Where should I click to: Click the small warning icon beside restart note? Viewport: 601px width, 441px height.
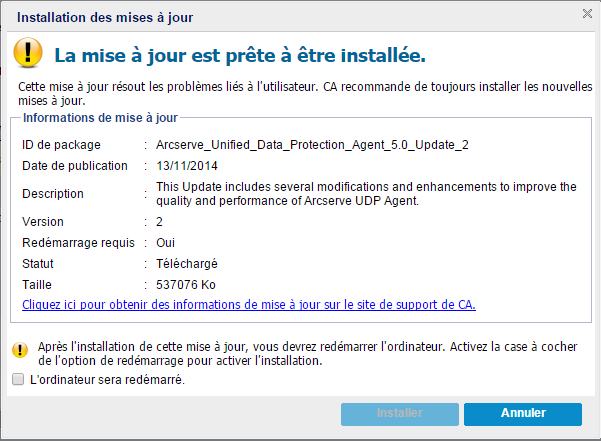tap(19, 350)
